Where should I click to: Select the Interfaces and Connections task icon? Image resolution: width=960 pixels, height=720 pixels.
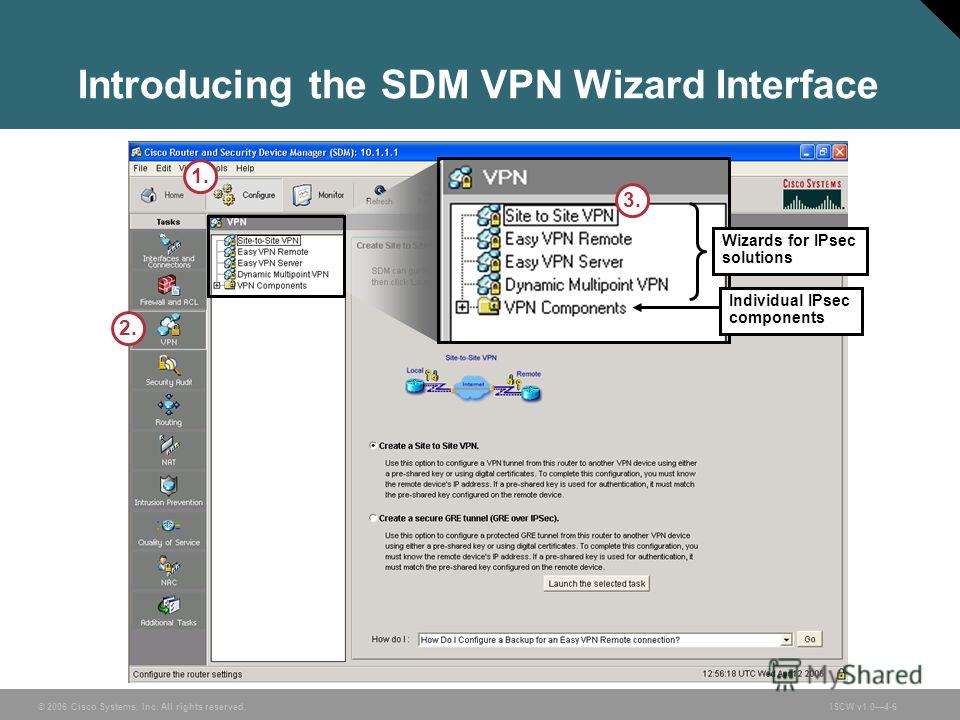point(168,251)
